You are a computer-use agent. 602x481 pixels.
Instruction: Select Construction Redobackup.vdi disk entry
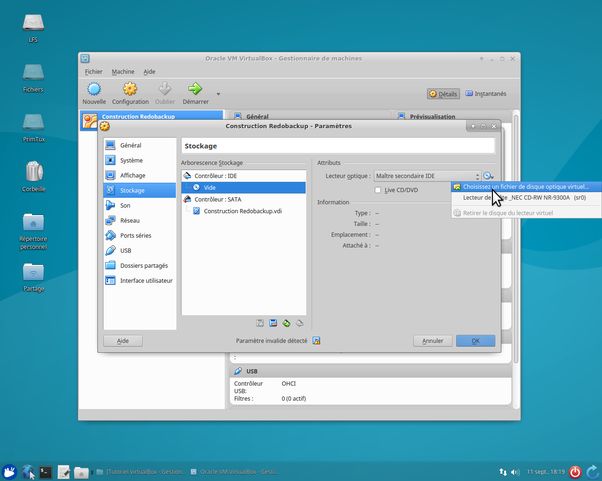[x=244, y=211]
